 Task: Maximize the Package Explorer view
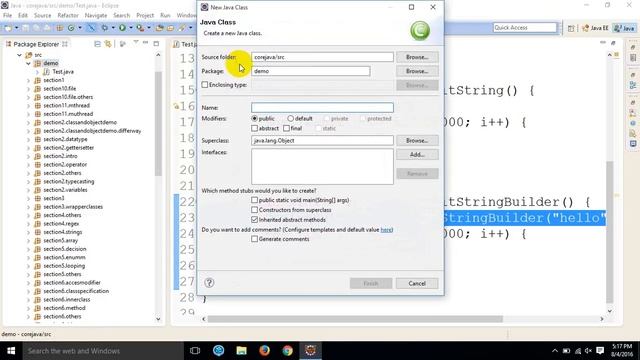pyautogui.click(x=156, y=43)
